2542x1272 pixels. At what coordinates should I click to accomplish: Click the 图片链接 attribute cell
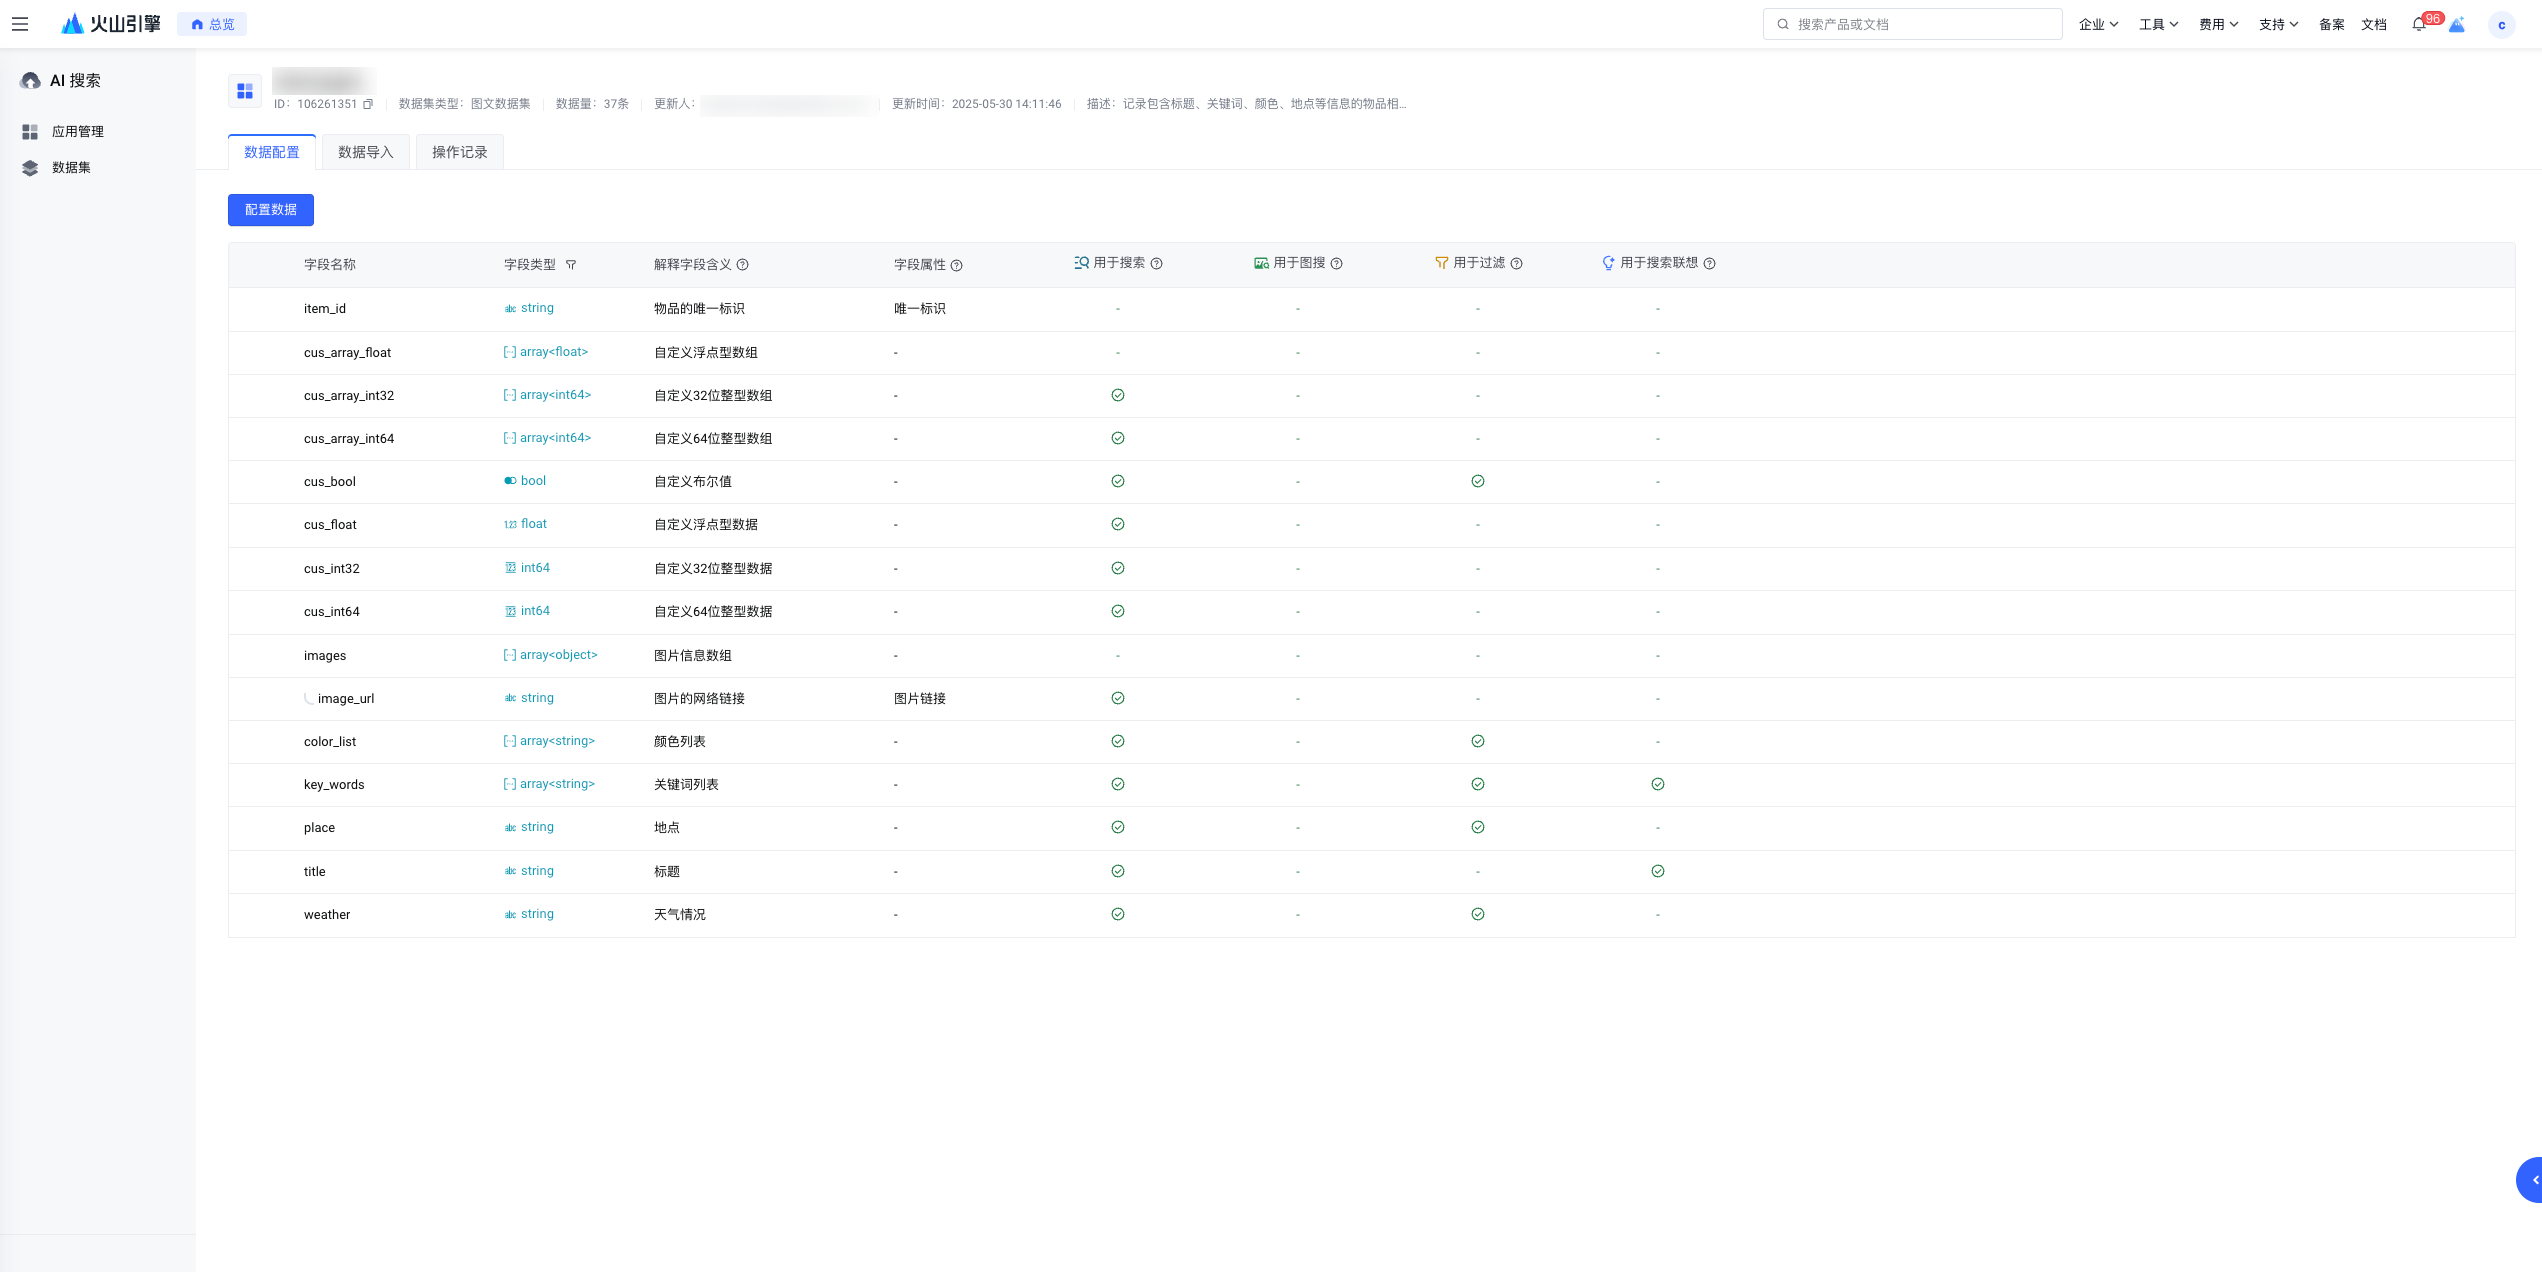tap(920, 699)
